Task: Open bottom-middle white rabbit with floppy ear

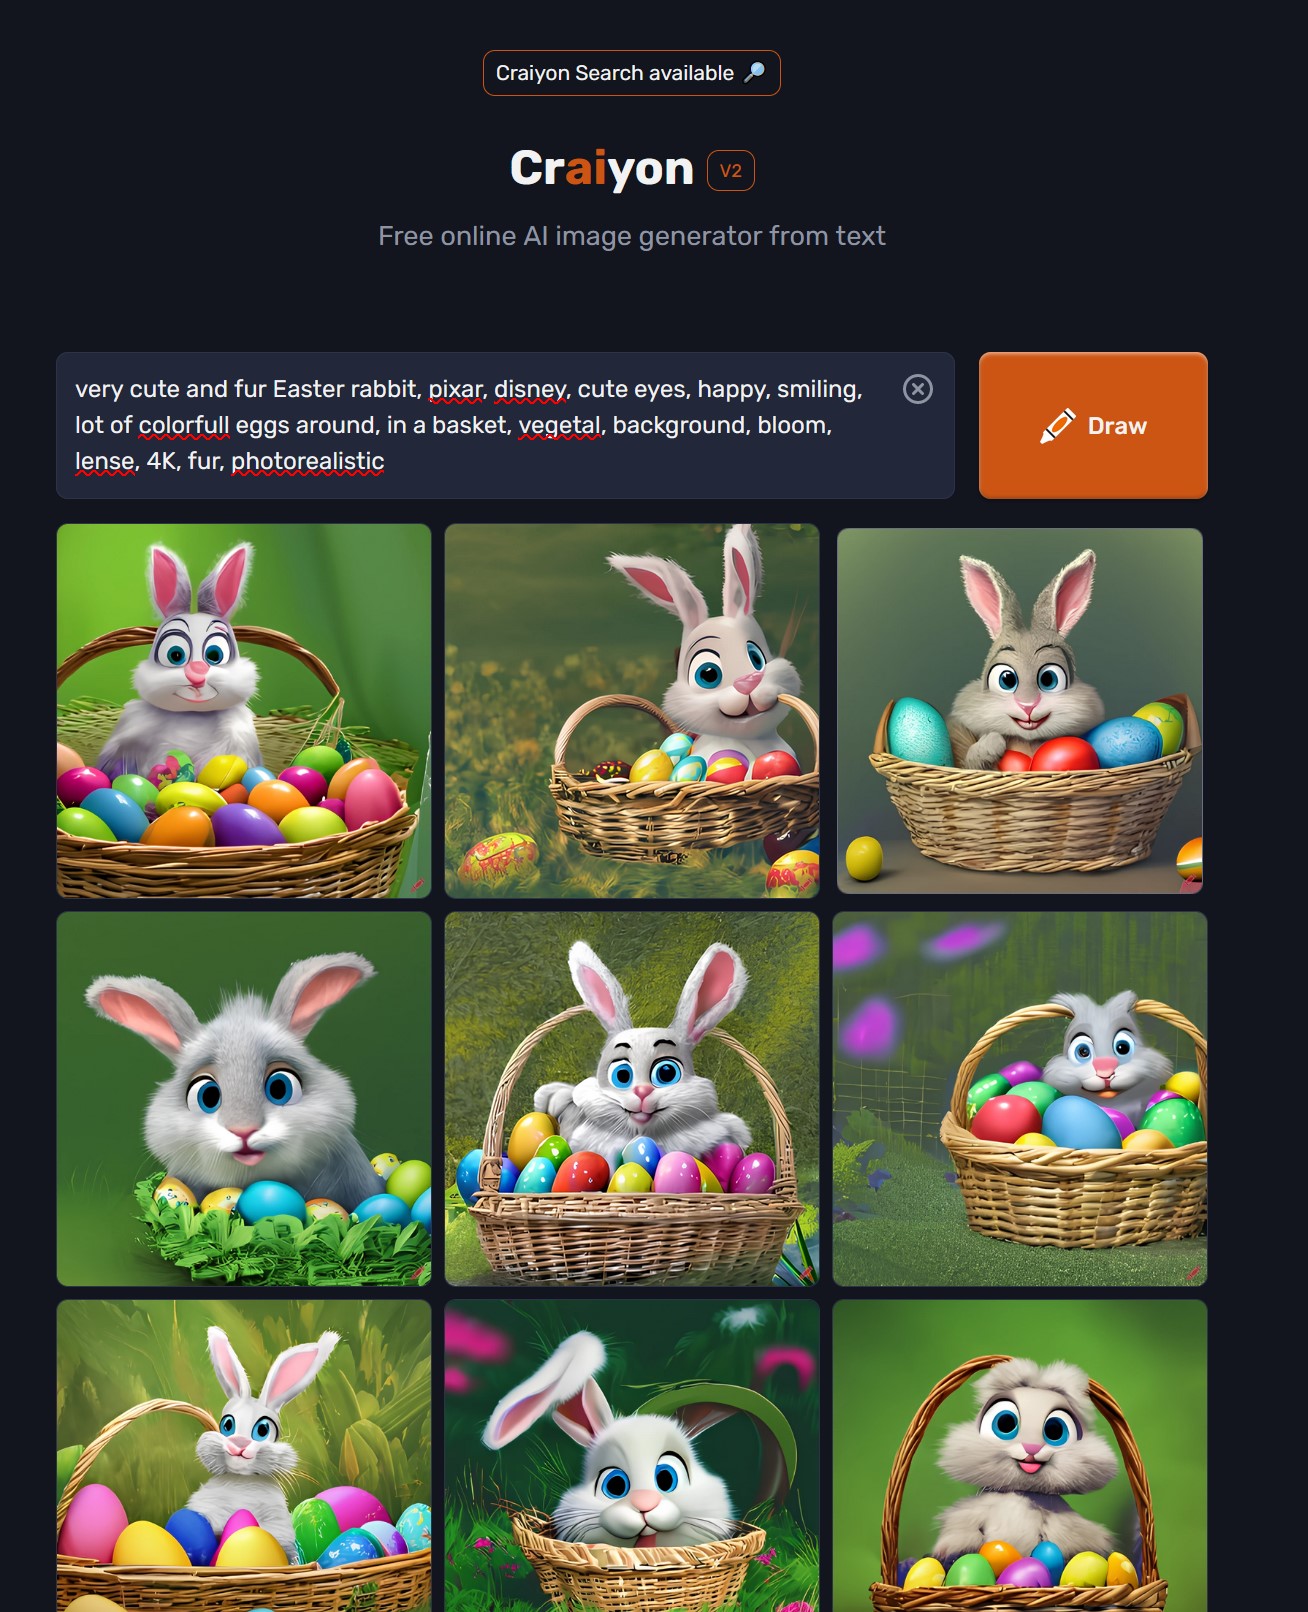Action: pyautogui.click(x=632, y=1456)
